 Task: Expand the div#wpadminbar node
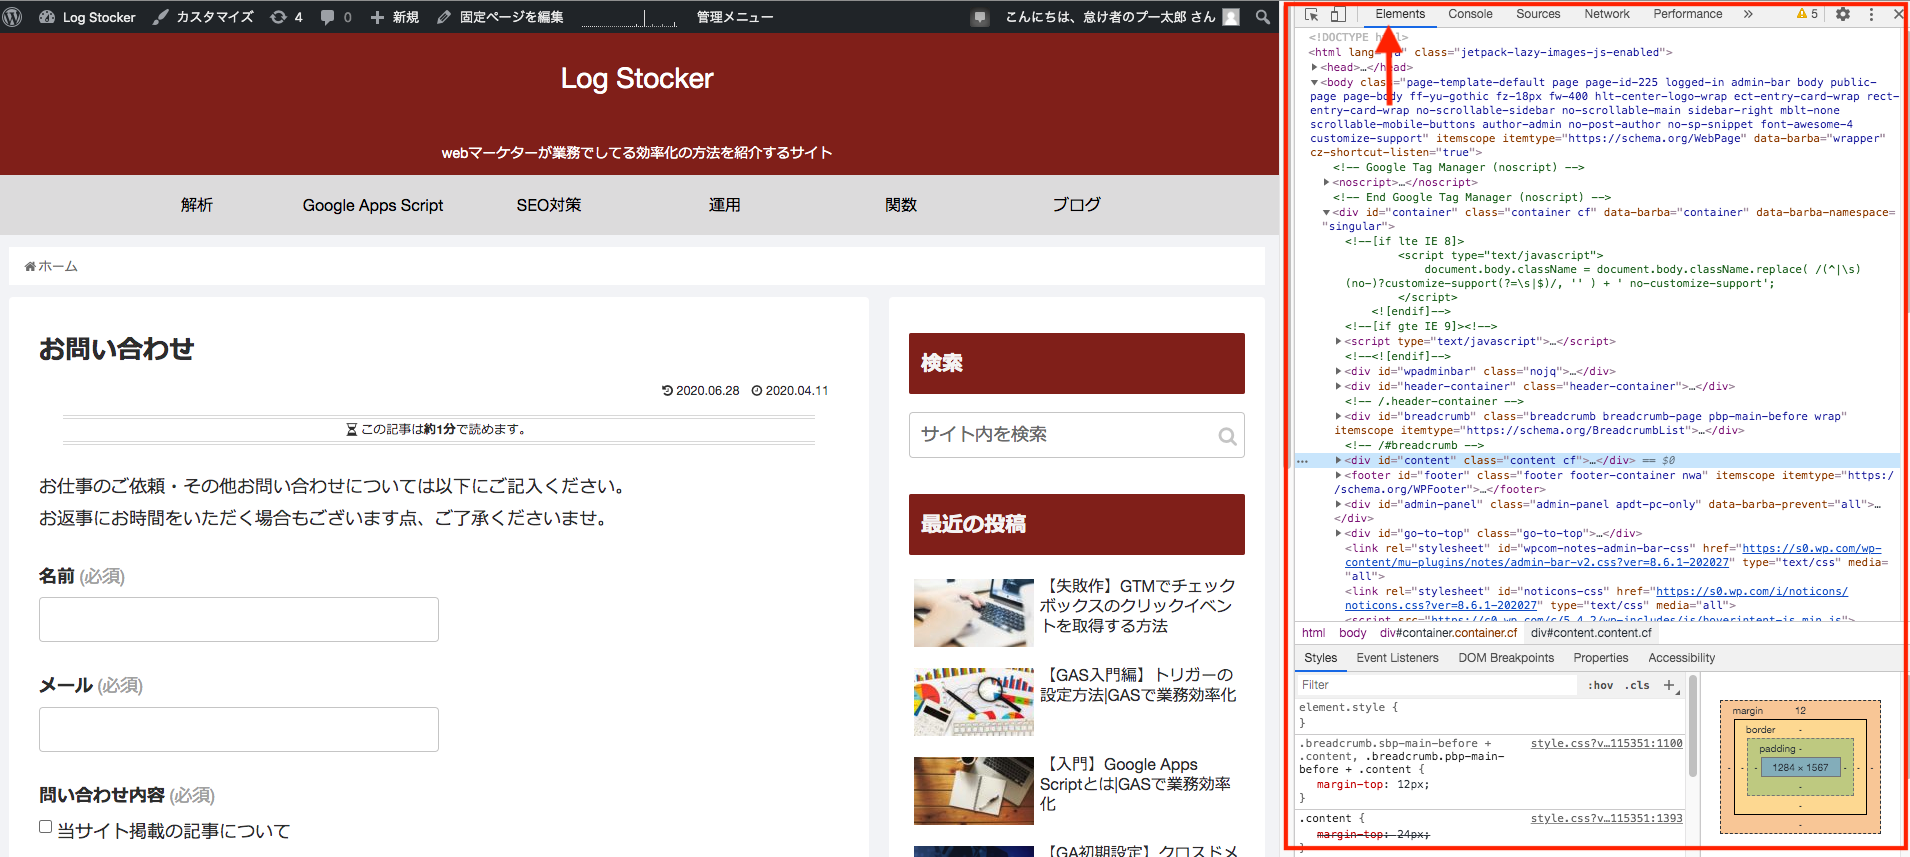(1339, 371)
